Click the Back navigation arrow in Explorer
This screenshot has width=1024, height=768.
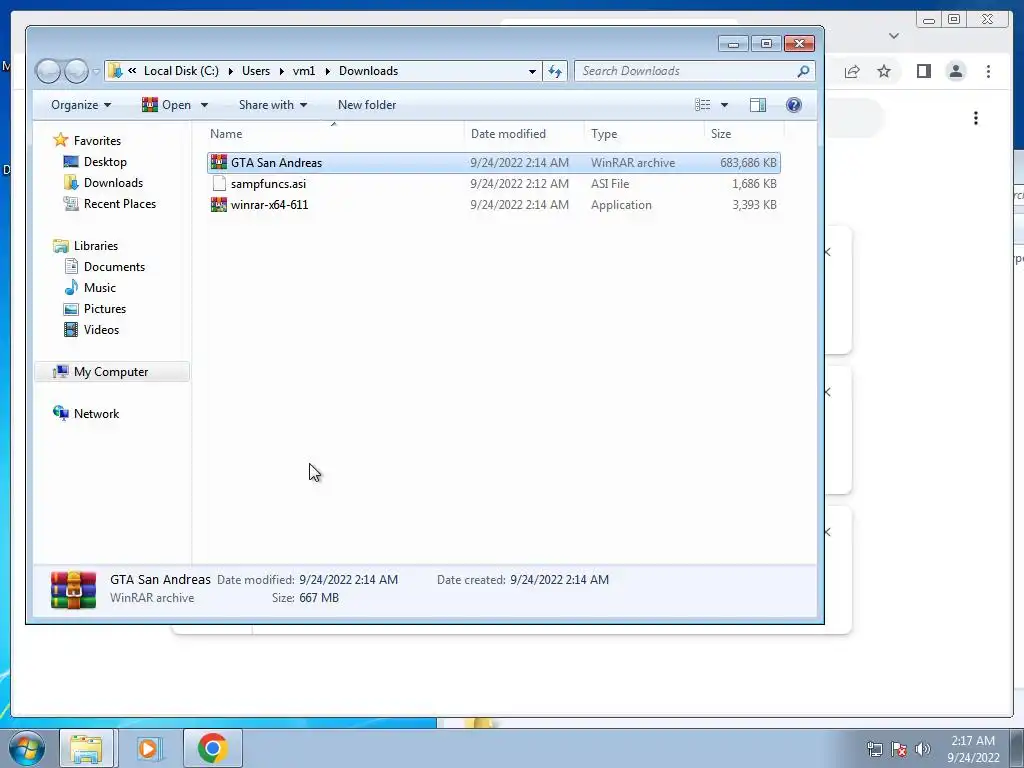[48, 71]
